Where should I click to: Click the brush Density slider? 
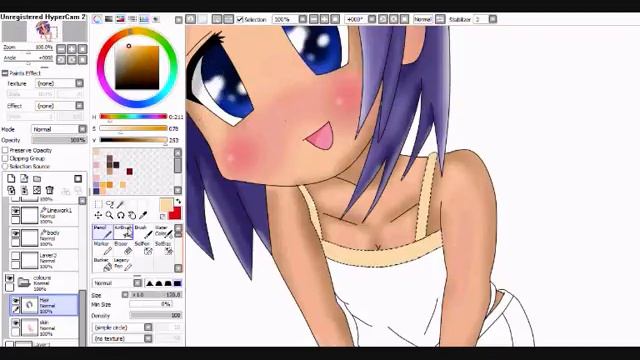[156, 316]
